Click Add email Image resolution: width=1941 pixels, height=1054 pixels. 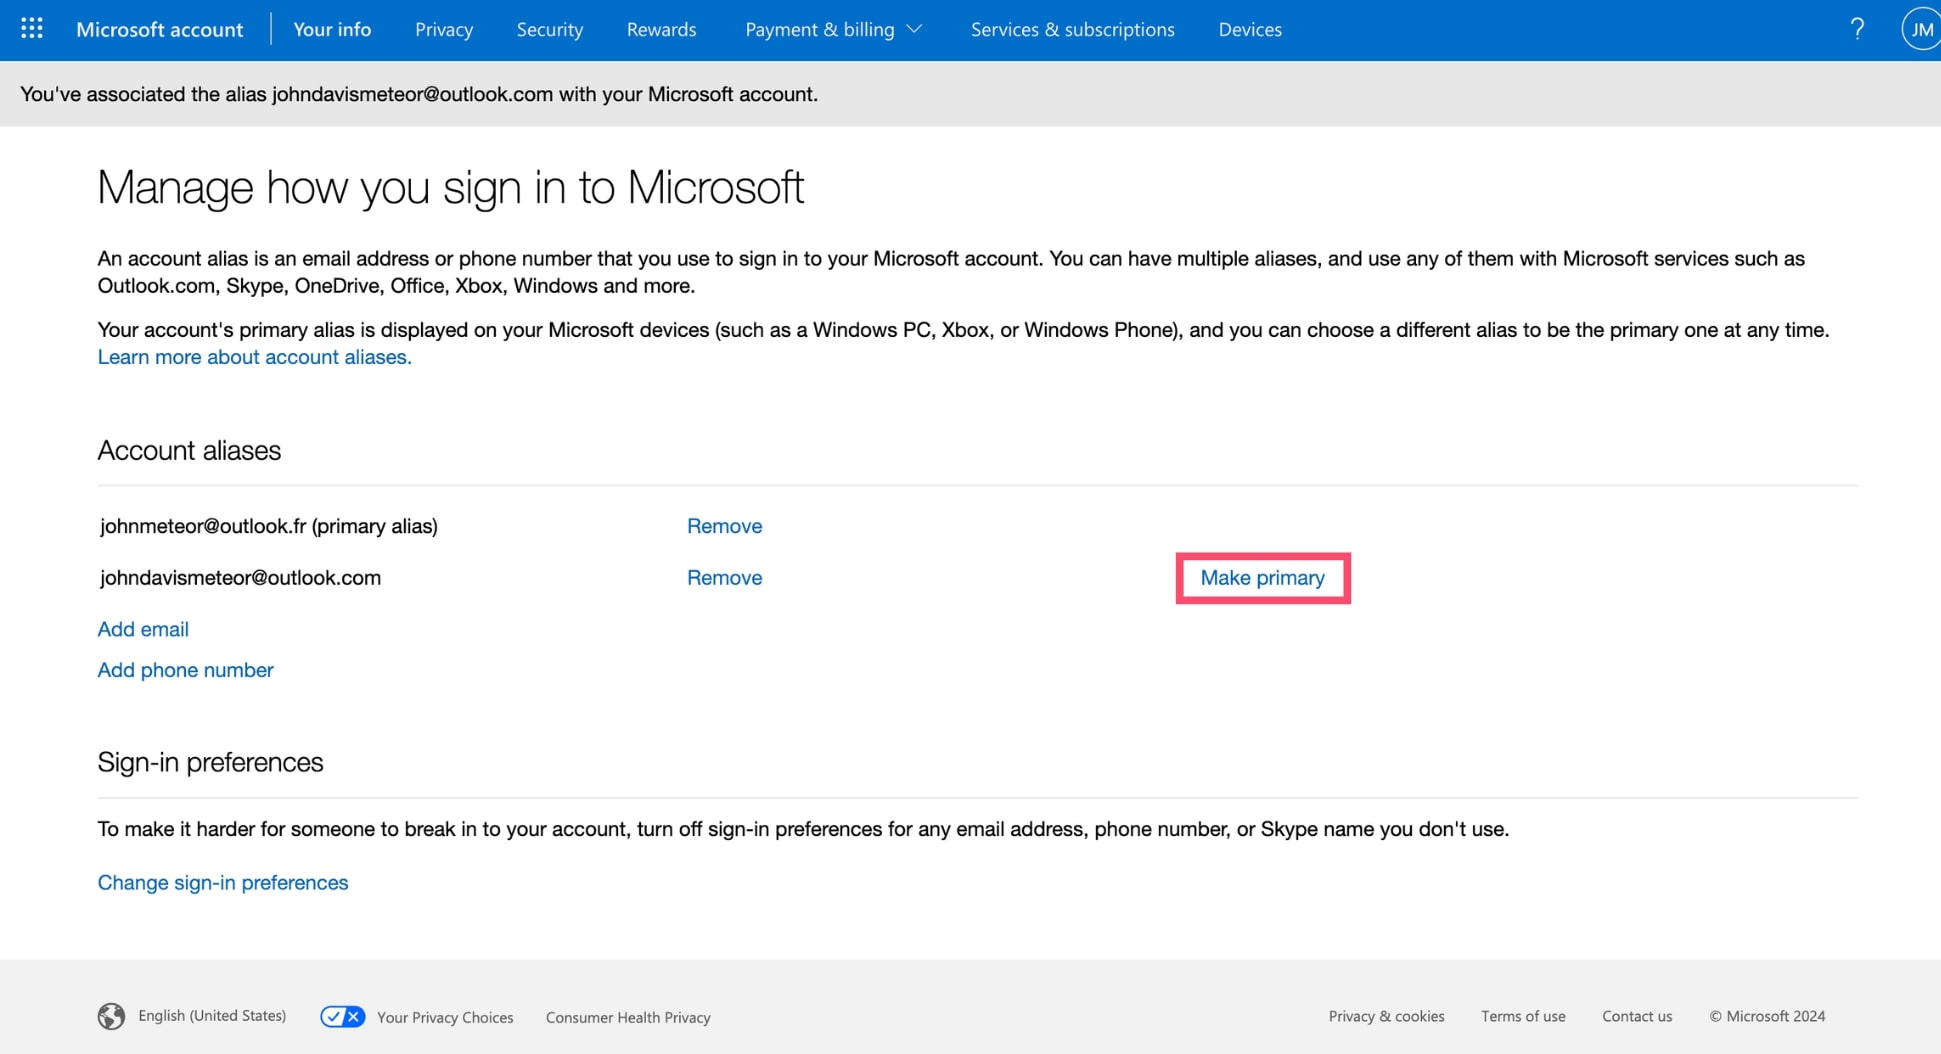coord(143,629)
